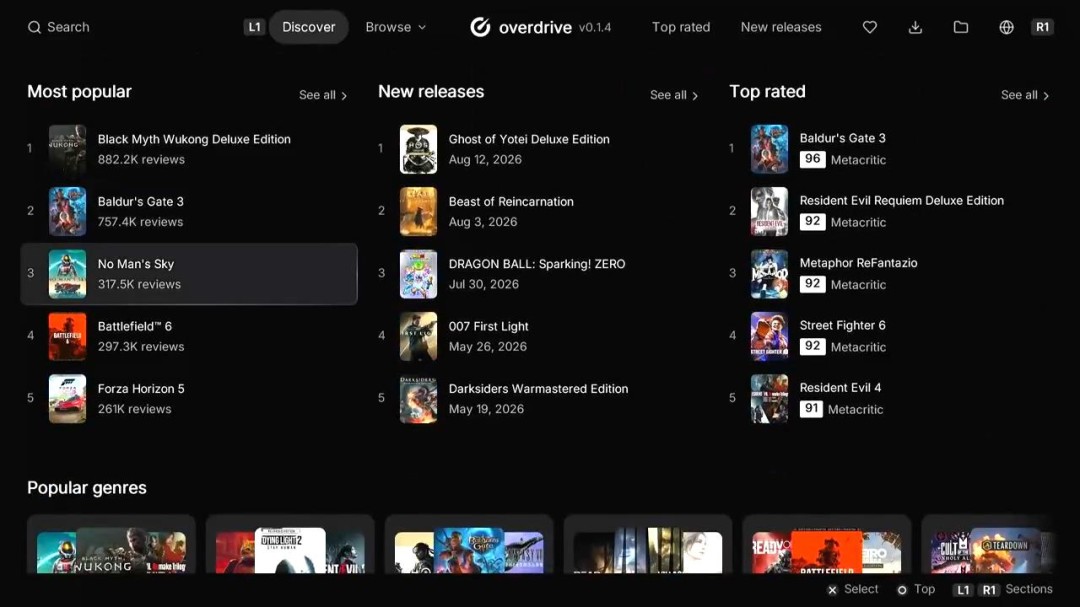Open Baldur's Gate 3 cover in Most popular

(x=68, y=212)
